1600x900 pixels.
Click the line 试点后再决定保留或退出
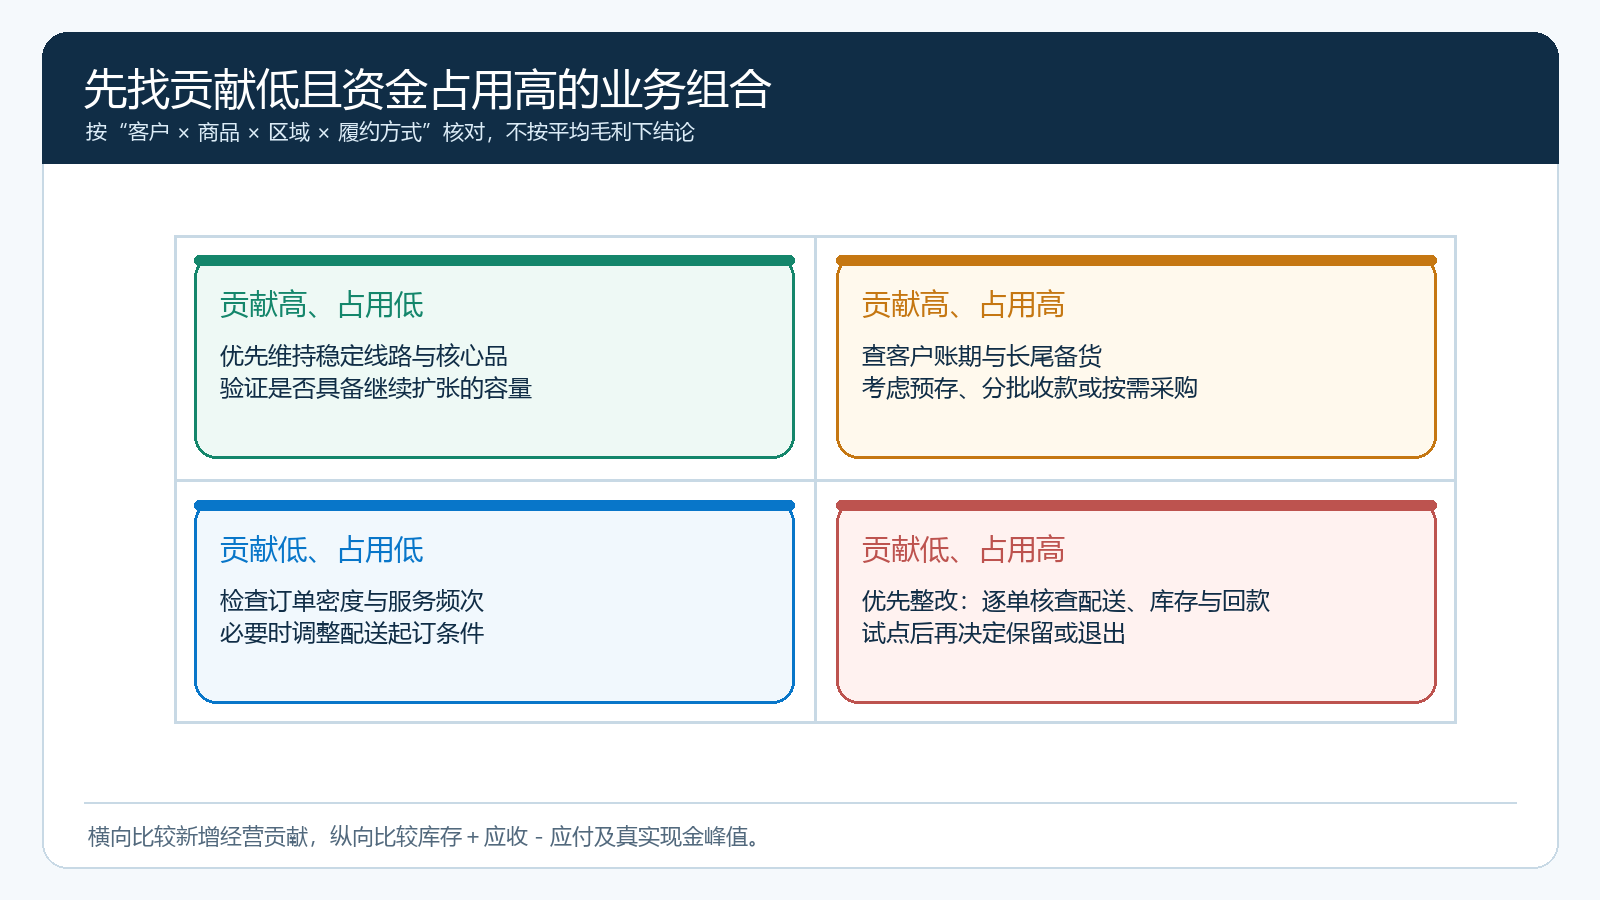(994, 633)
